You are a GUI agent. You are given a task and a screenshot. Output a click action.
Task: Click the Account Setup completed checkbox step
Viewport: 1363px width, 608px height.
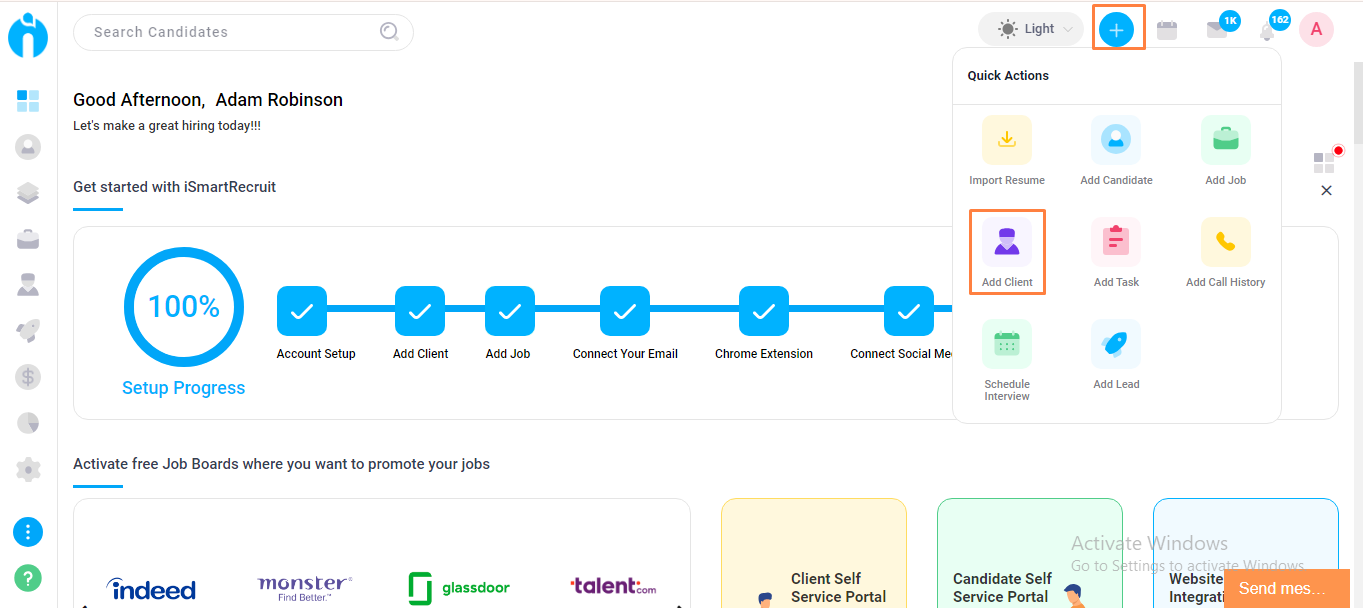(301, 311)
